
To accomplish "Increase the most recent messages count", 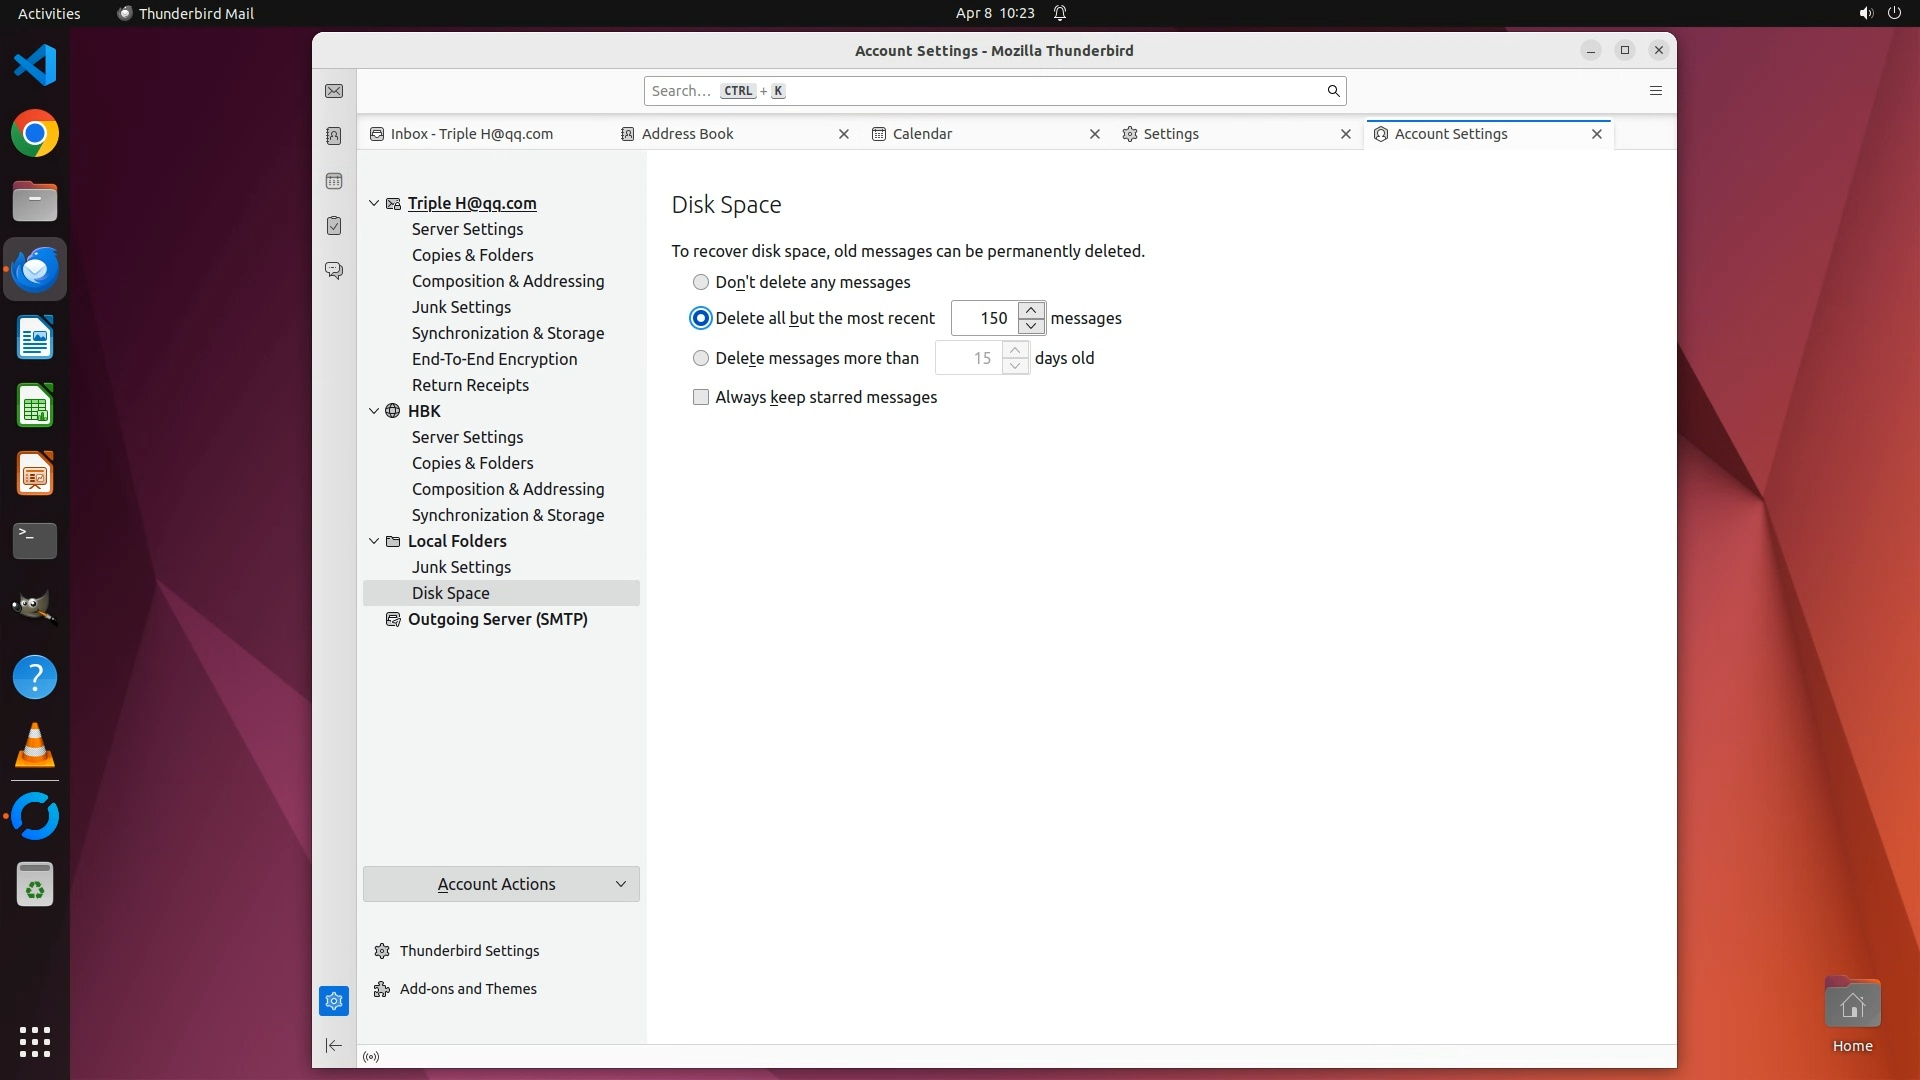I will pyautogui.click(x=1031, y=310).
